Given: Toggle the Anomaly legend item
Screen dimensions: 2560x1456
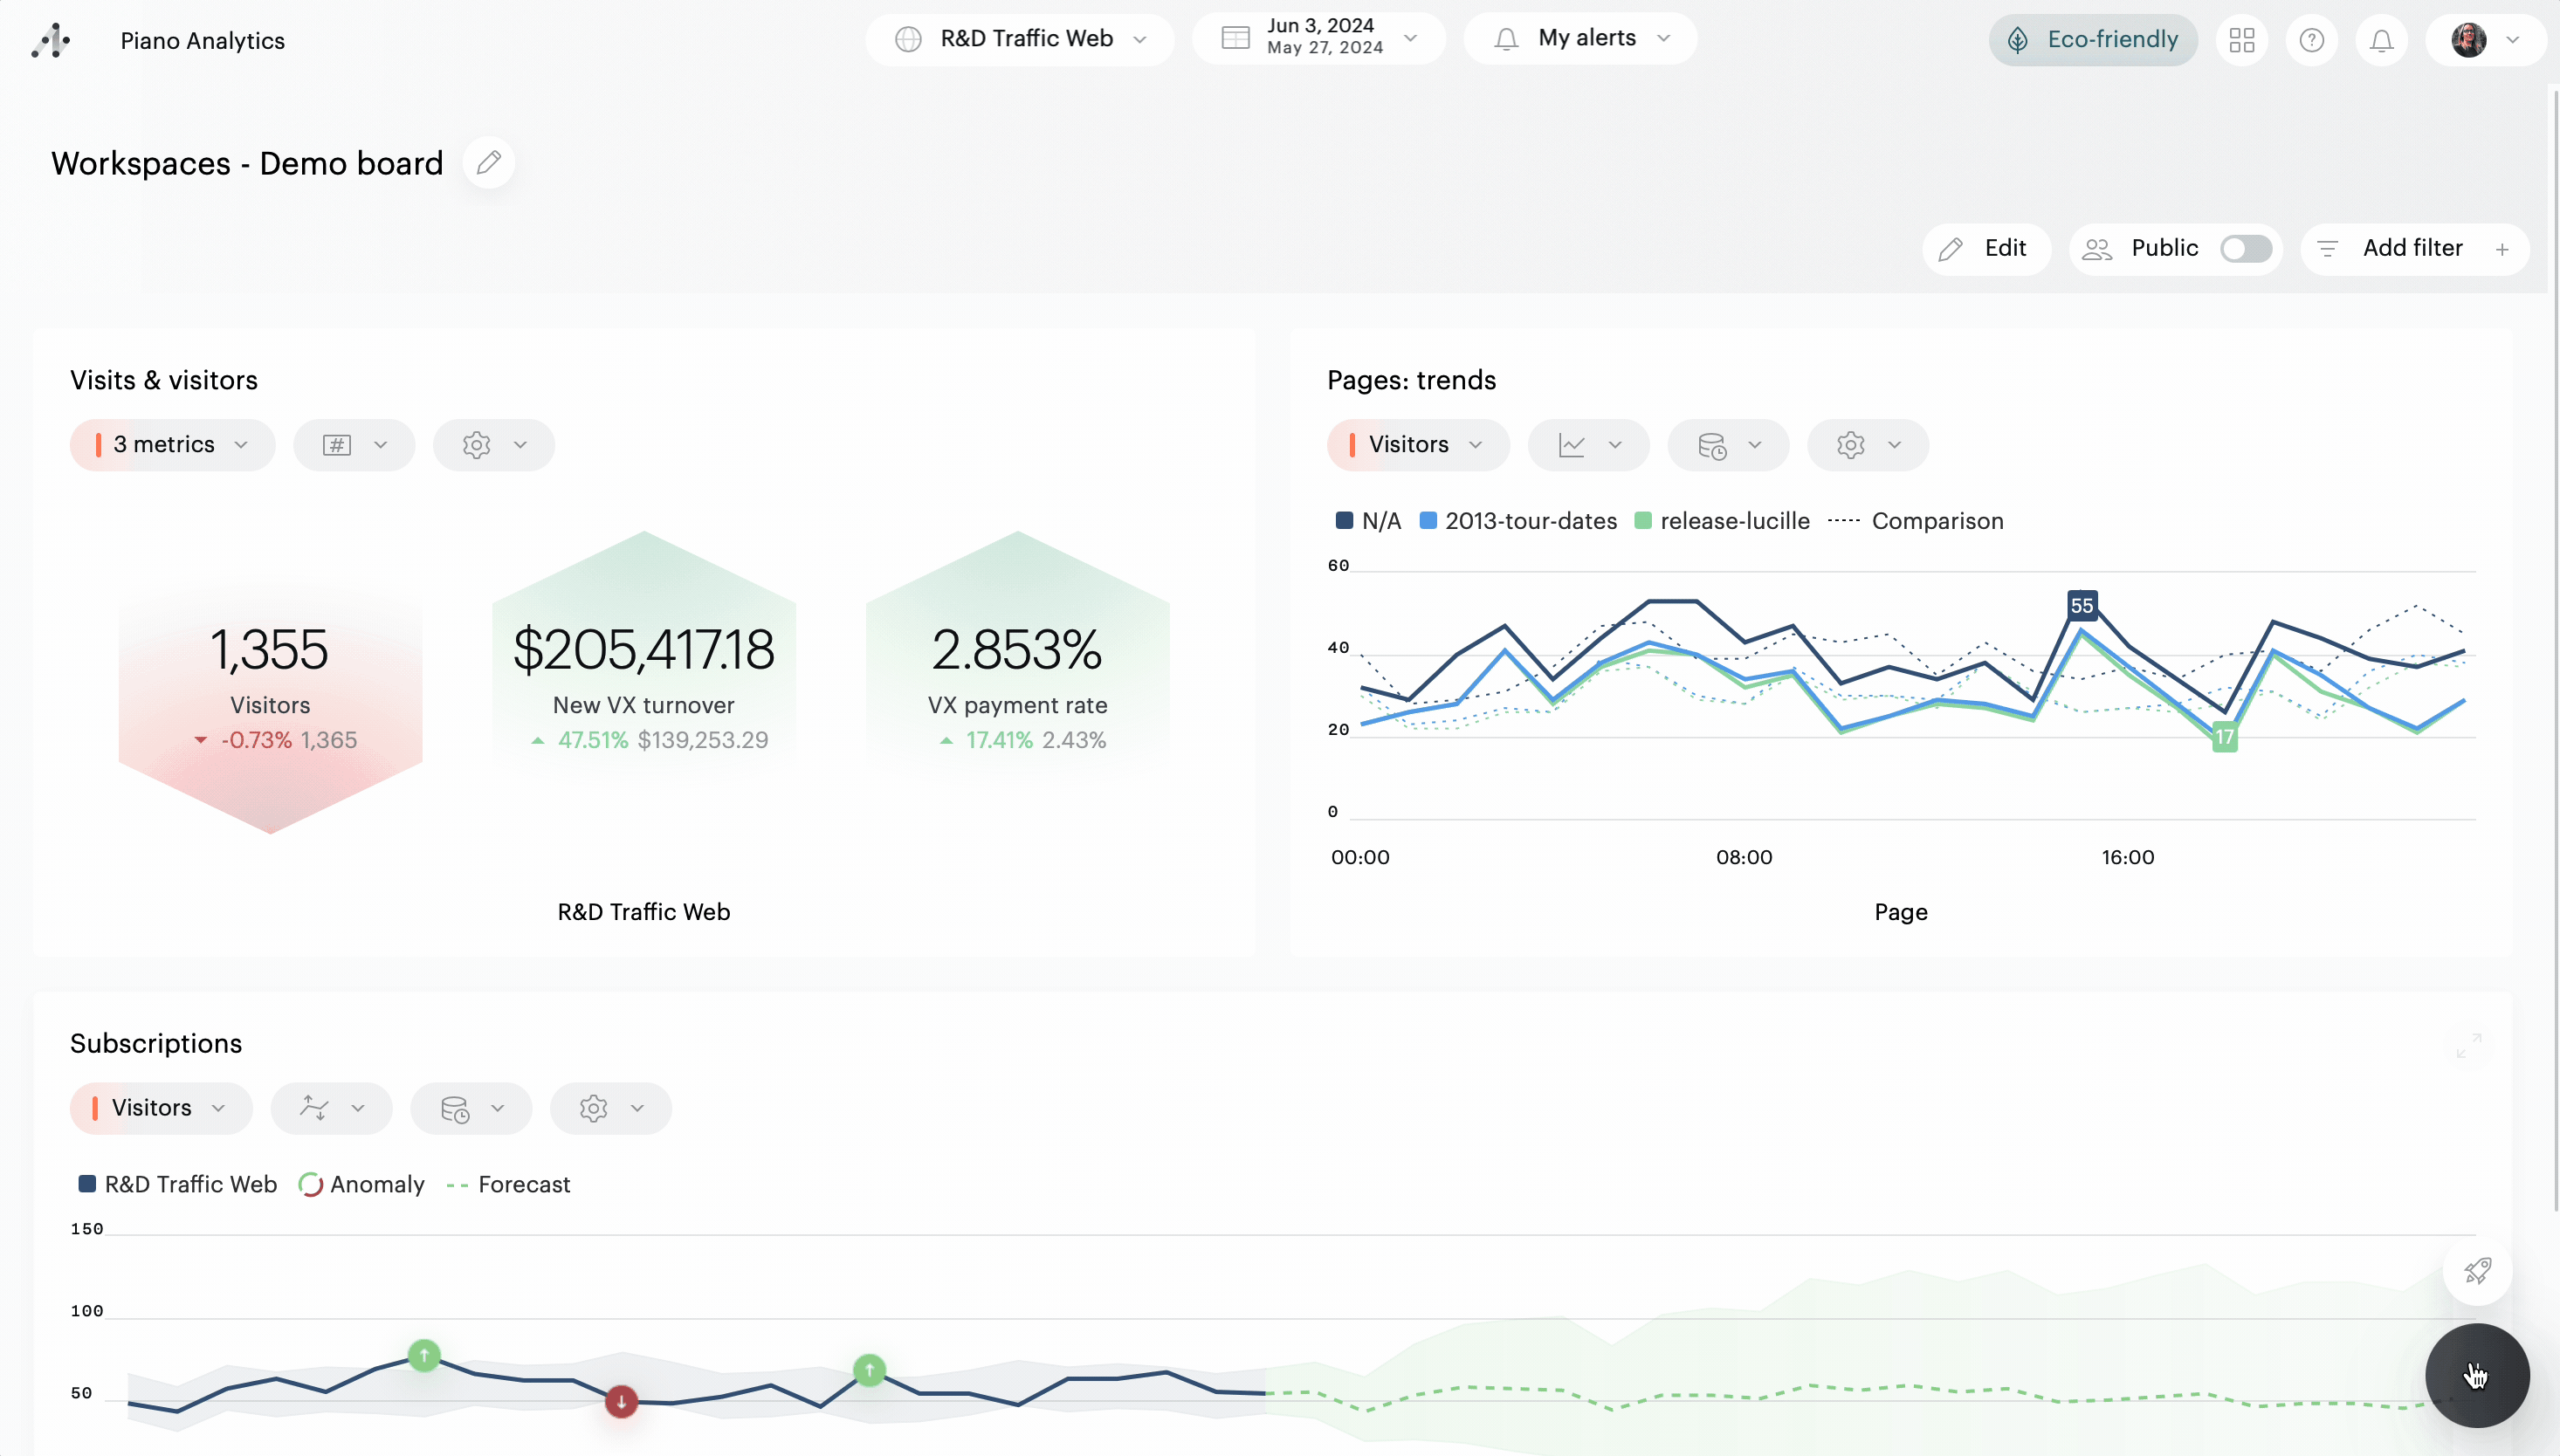Looking at the screenshot, I should tap(362, 1184).
